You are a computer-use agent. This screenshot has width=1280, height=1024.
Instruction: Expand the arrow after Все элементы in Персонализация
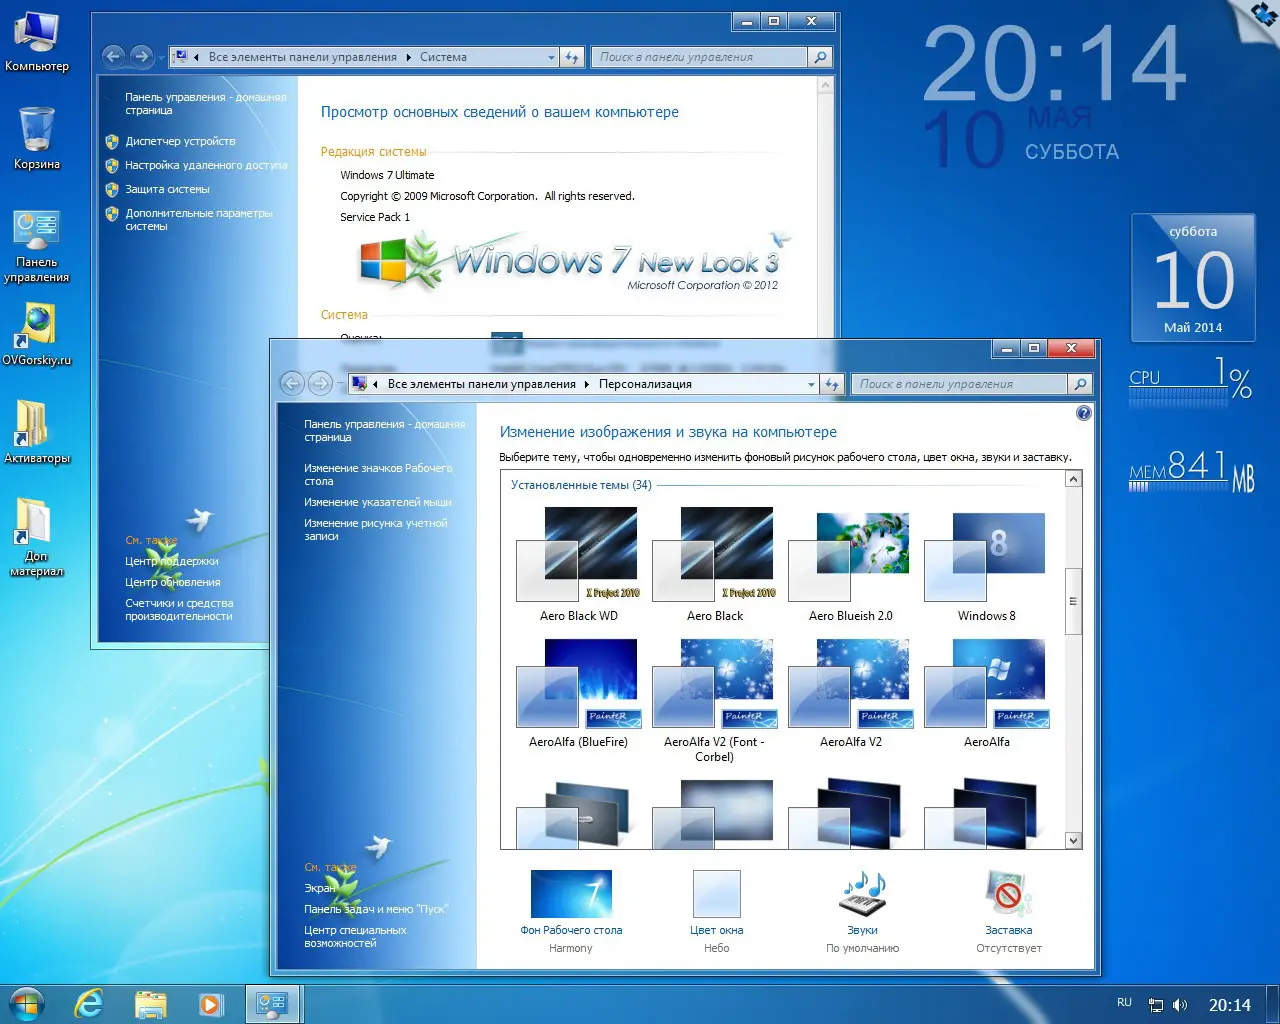(x=587, y=384)
